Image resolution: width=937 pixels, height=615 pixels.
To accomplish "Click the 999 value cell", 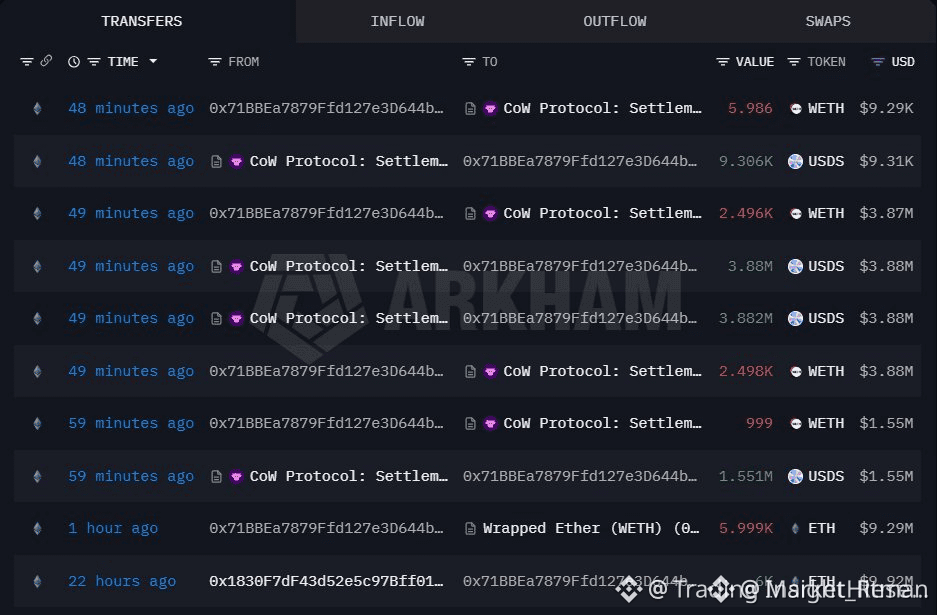I will [759, 423].
